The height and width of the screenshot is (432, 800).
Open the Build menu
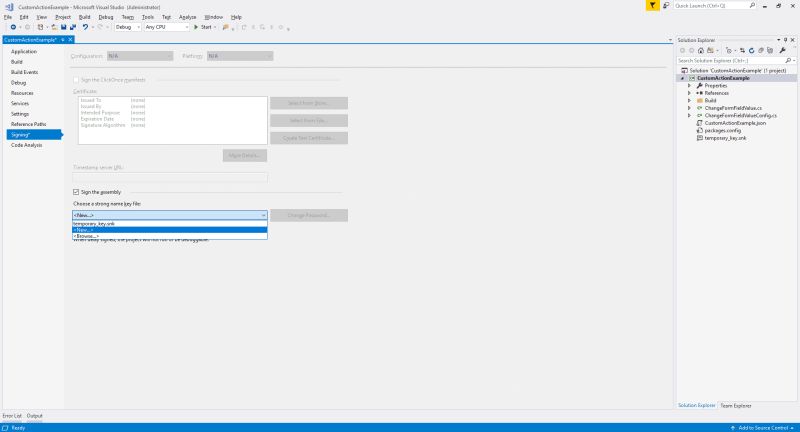click(84, 17)
